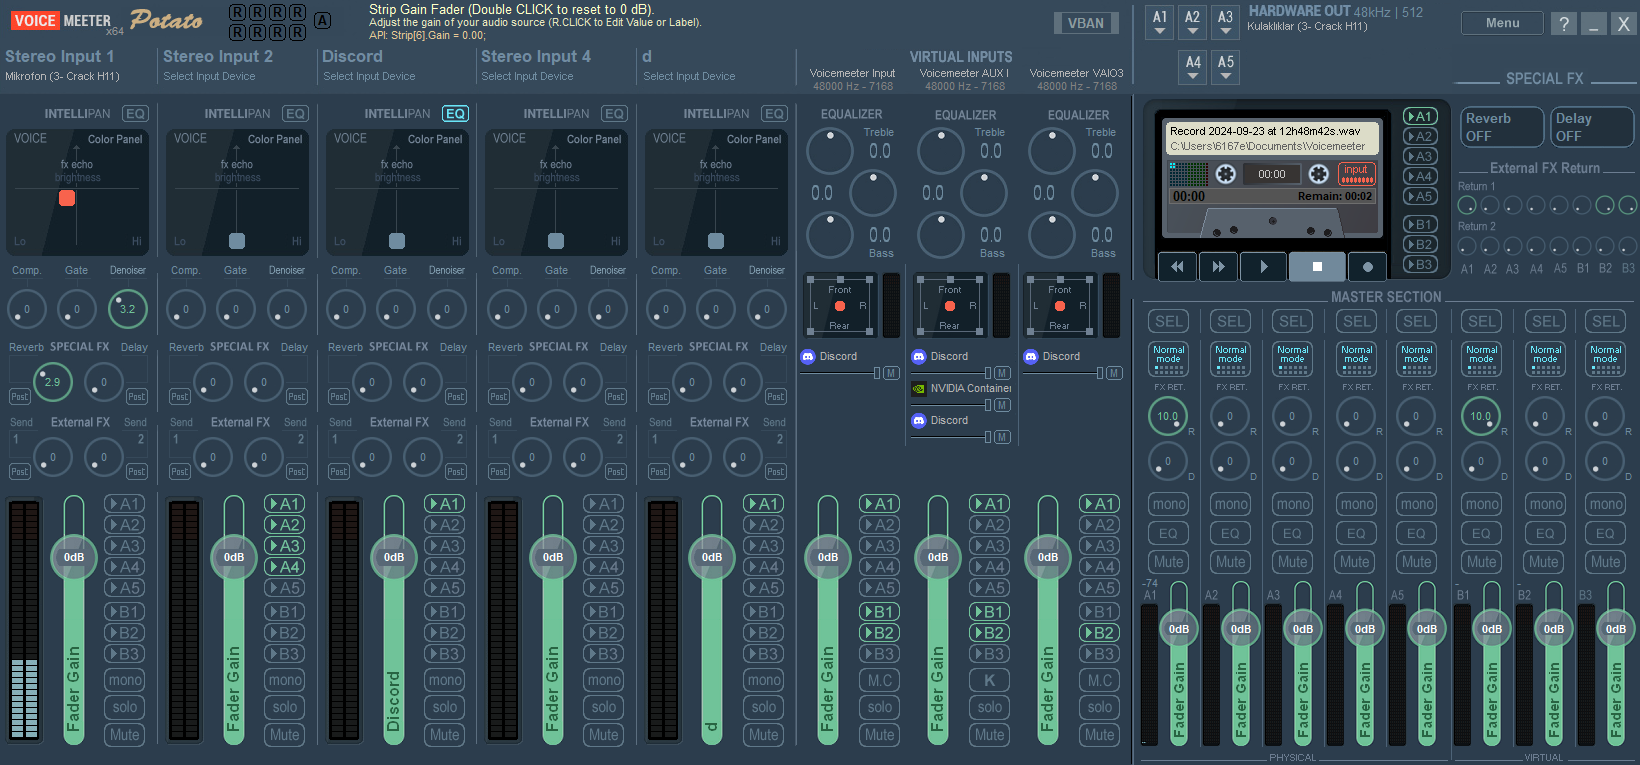Select an input device for Stereo Input 4
Screen dimensions: 1640x765
(527, 76)
